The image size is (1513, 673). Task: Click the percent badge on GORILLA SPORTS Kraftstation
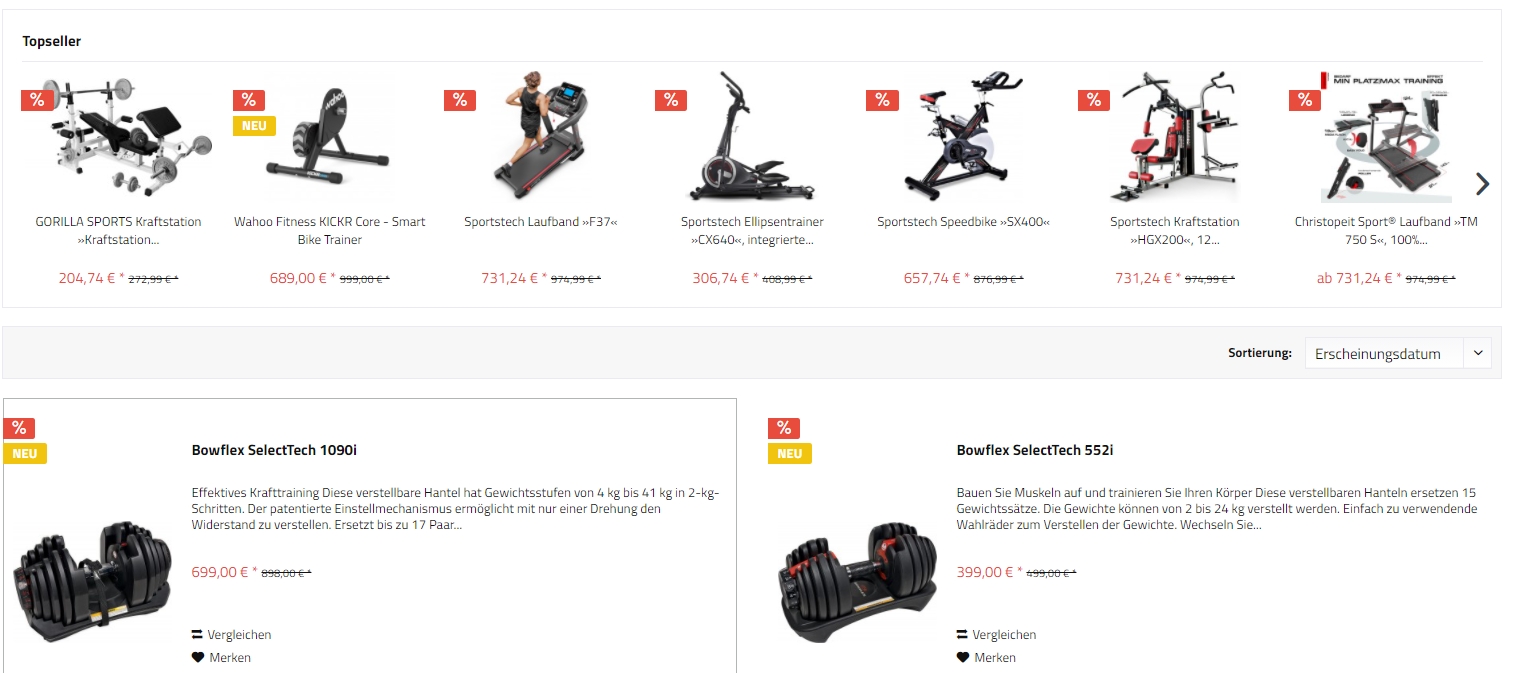[37, 99]
